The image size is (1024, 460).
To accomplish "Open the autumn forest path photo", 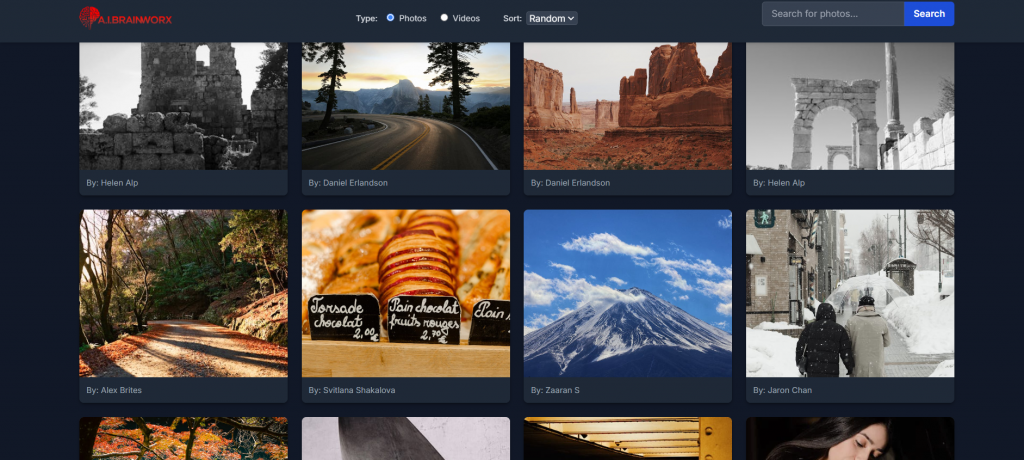I will 183,292.
